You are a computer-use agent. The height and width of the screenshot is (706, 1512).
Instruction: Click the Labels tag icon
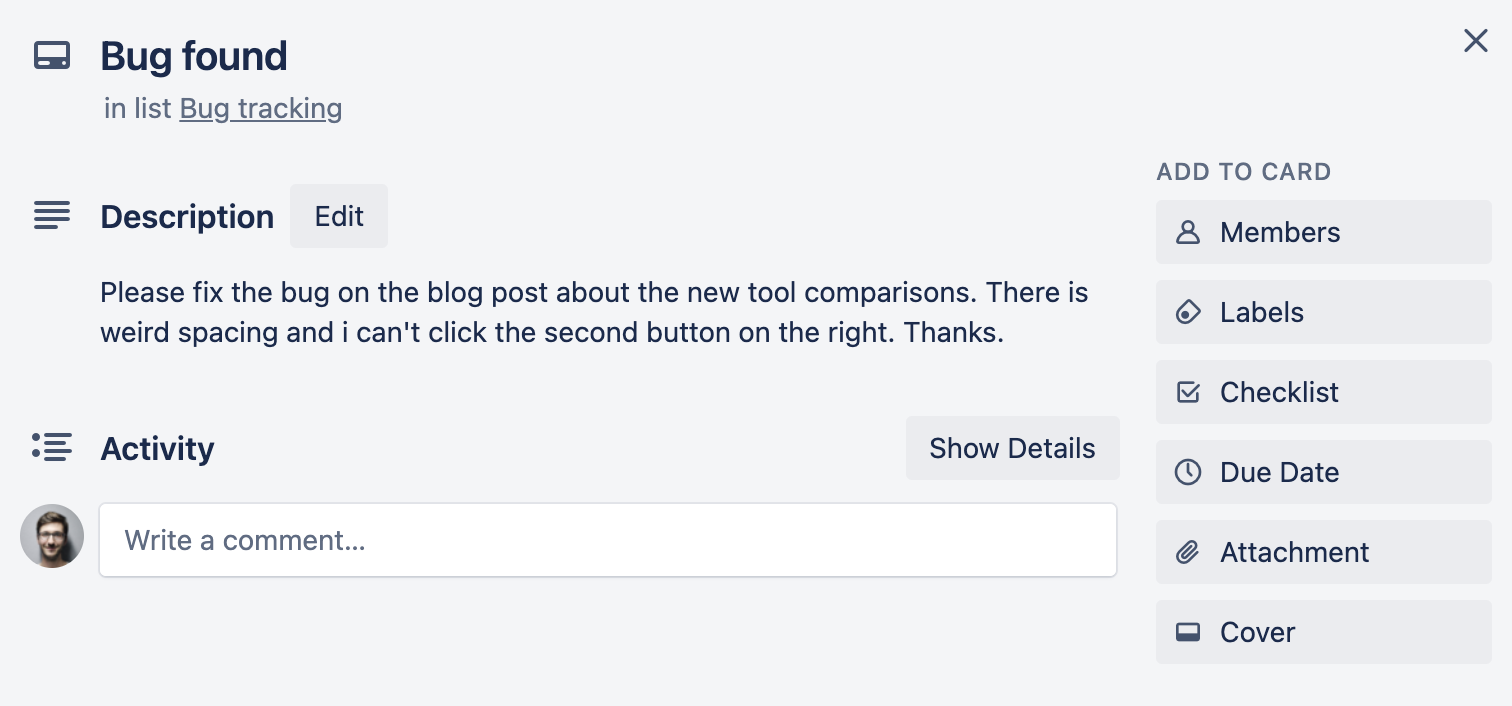(x=1188, y=312)
